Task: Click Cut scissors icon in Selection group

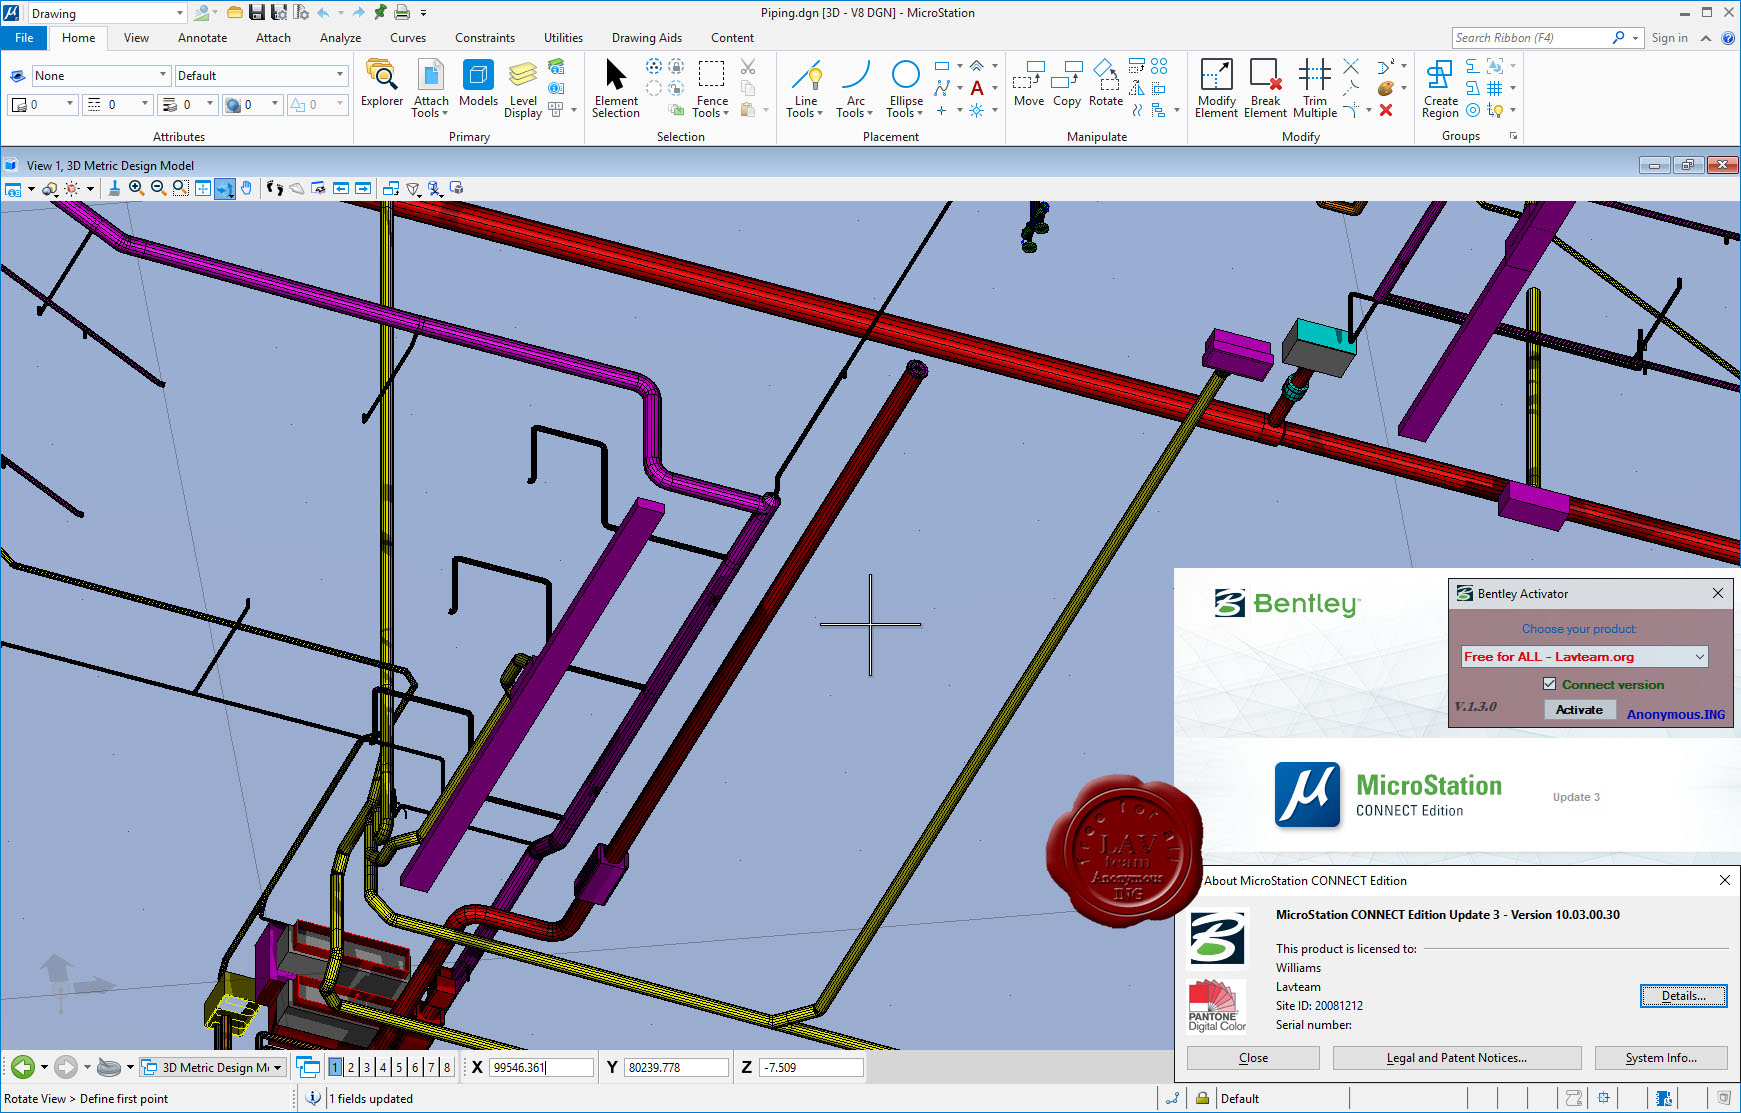Action: pos(748,66)
